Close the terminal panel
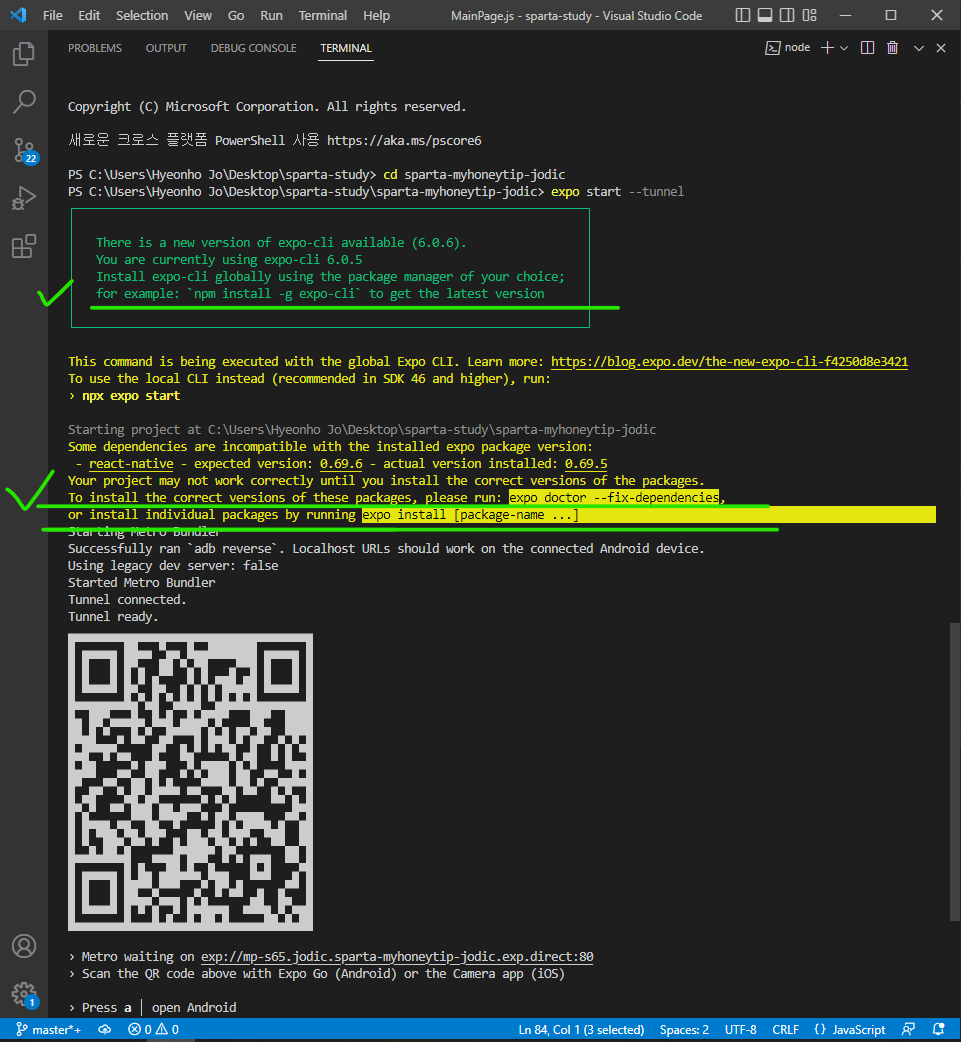 coord(941,48)
